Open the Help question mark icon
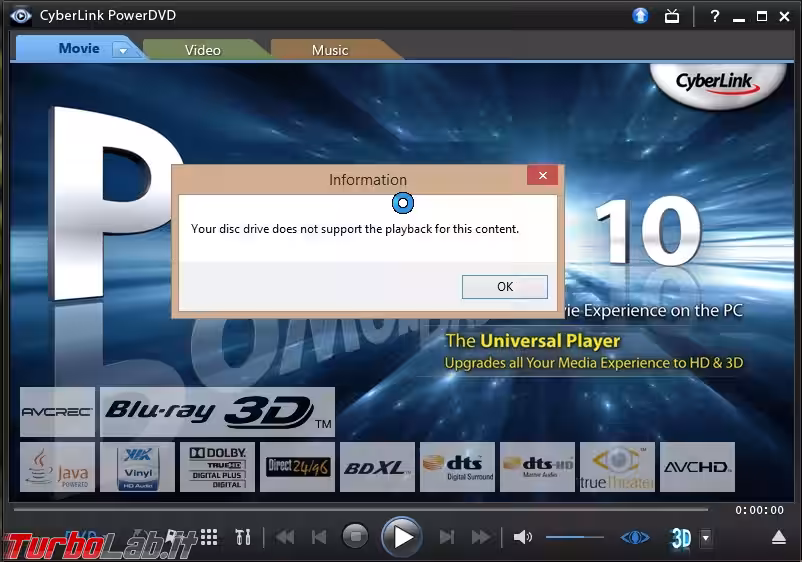Viewport: 802px width, 562px height. click(x=715, y=16)
